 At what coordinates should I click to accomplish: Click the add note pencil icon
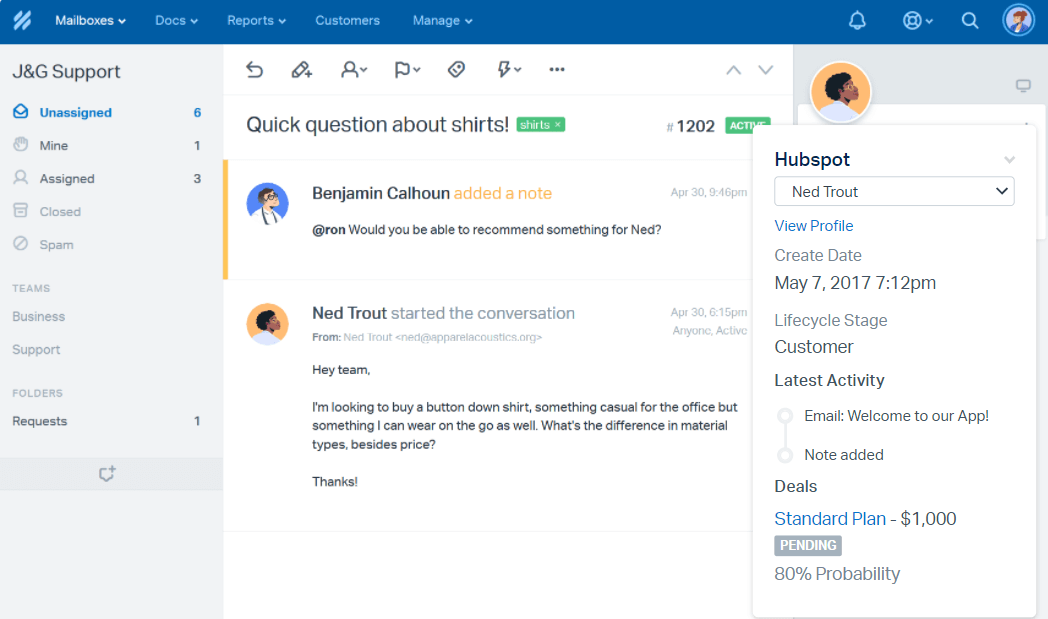[x=301, y=69]
